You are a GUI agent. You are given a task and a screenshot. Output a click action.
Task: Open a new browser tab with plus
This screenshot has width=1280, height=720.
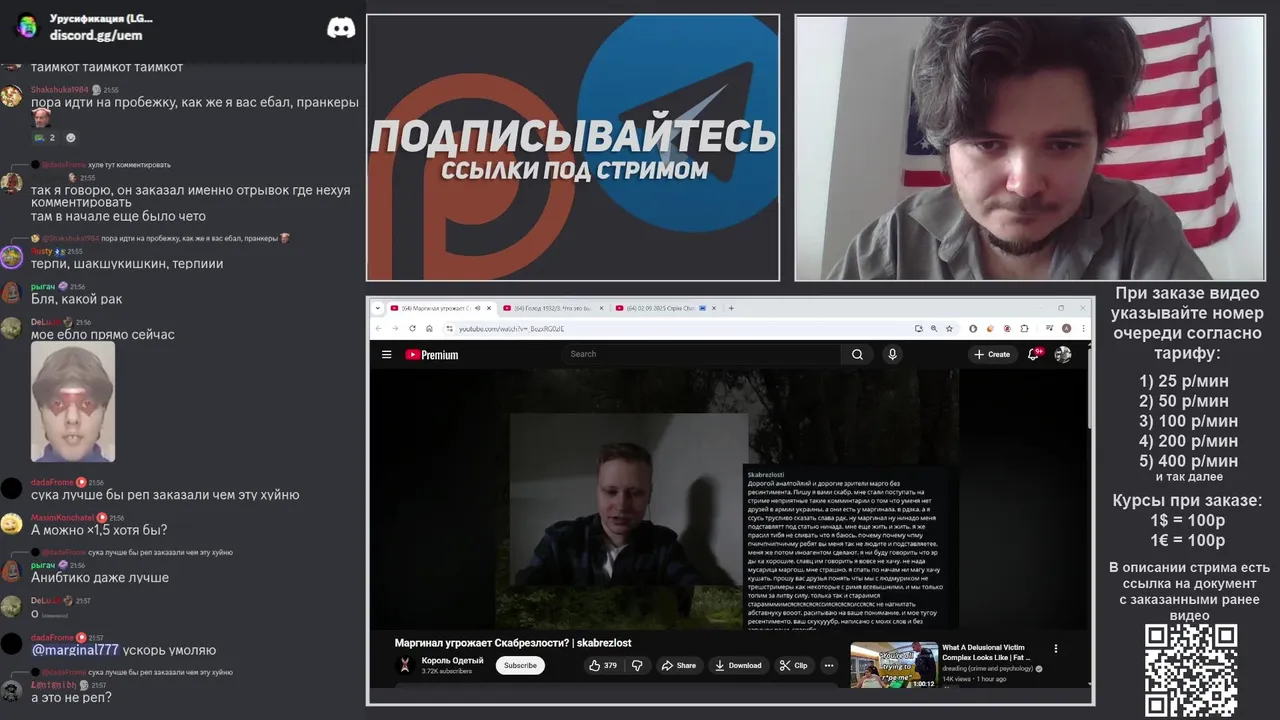731,308
